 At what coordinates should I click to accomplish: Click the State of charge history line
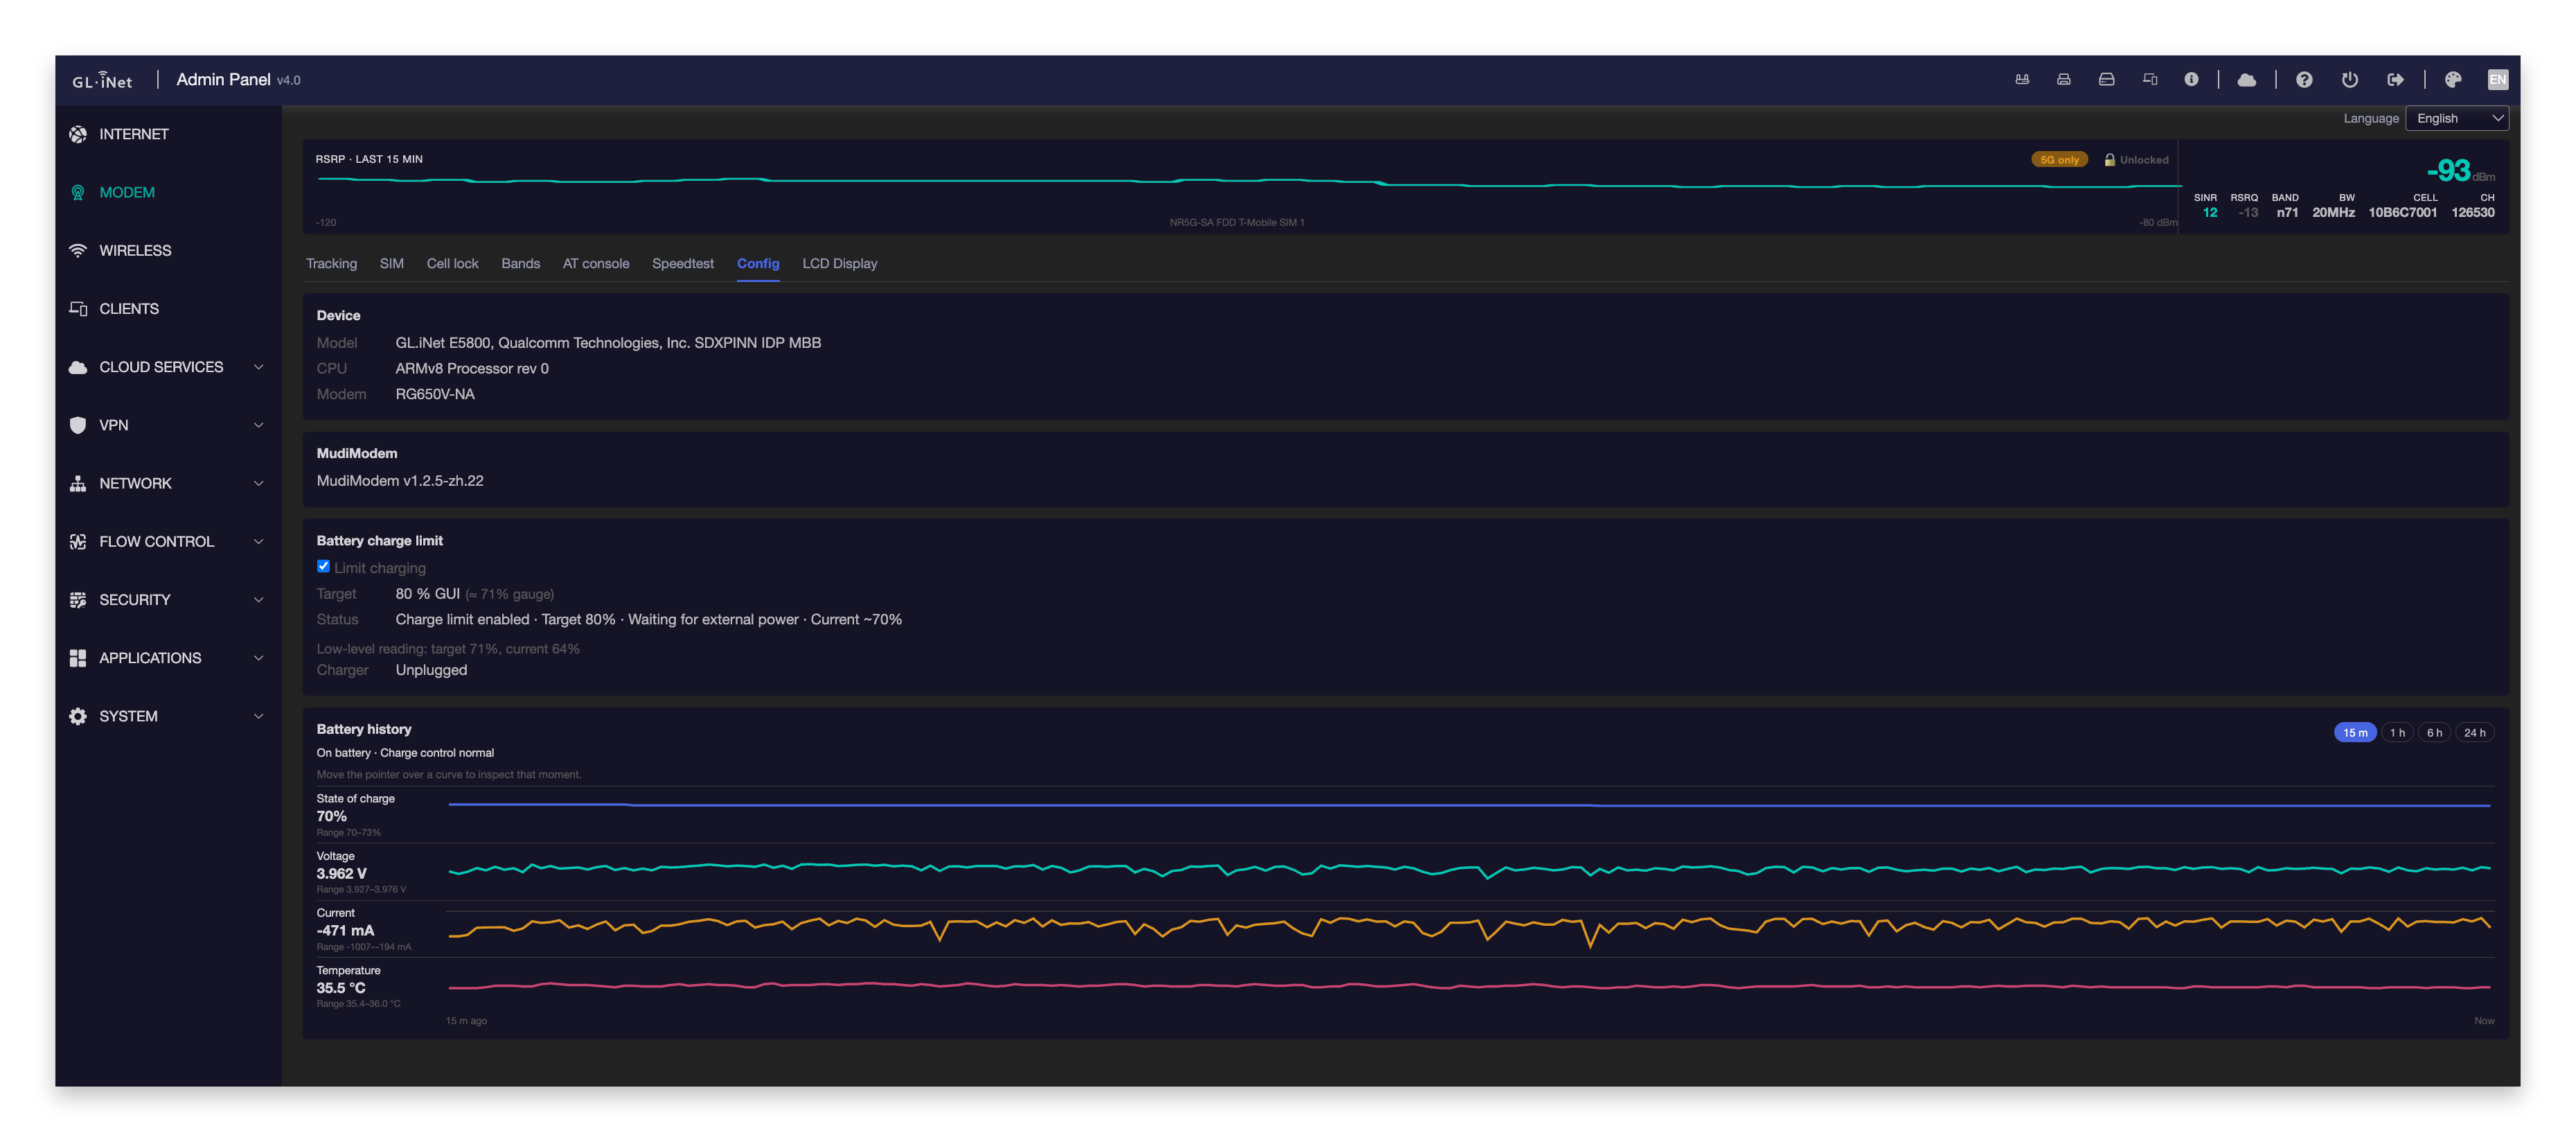coord(1469,805)
